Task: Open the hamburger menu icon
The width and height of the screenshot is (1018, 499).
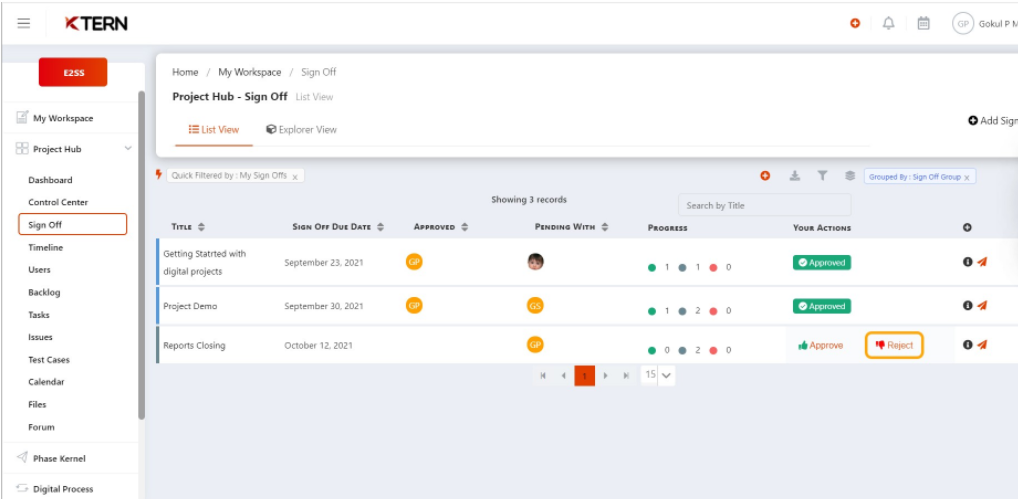Action: pos(23,23)
